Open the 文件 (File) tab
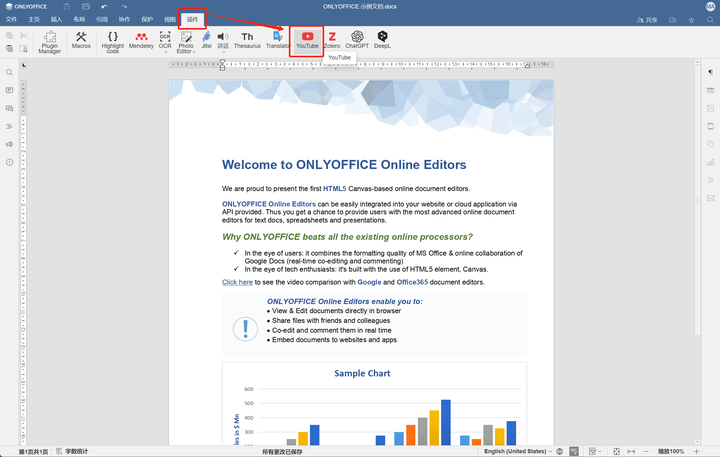 pyautogui.click(x=11, y=19)
